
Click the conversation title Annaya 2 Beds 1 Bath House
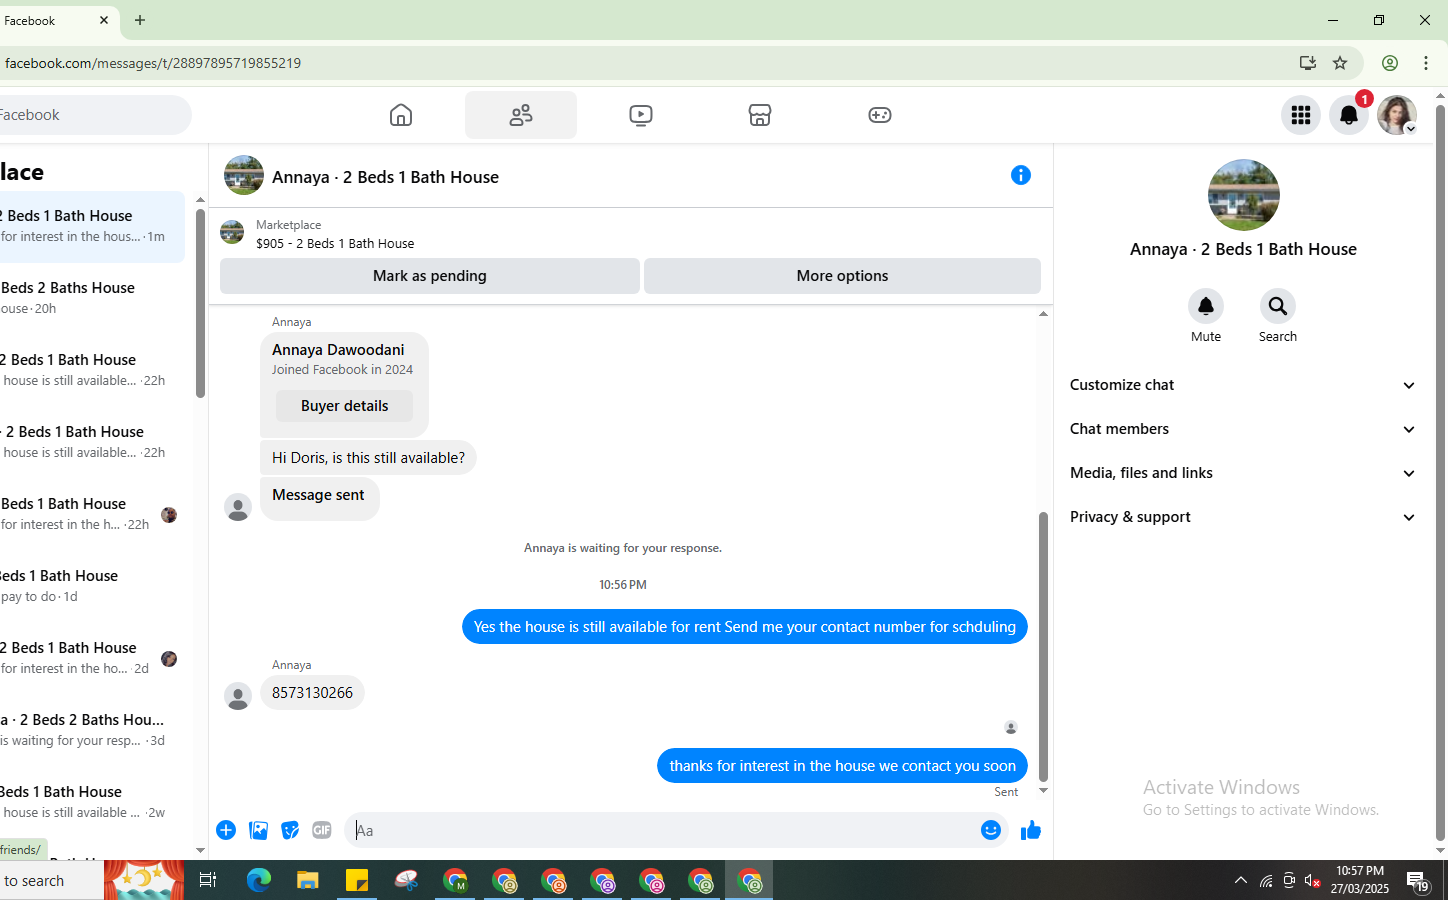click(x=385, y=177)
